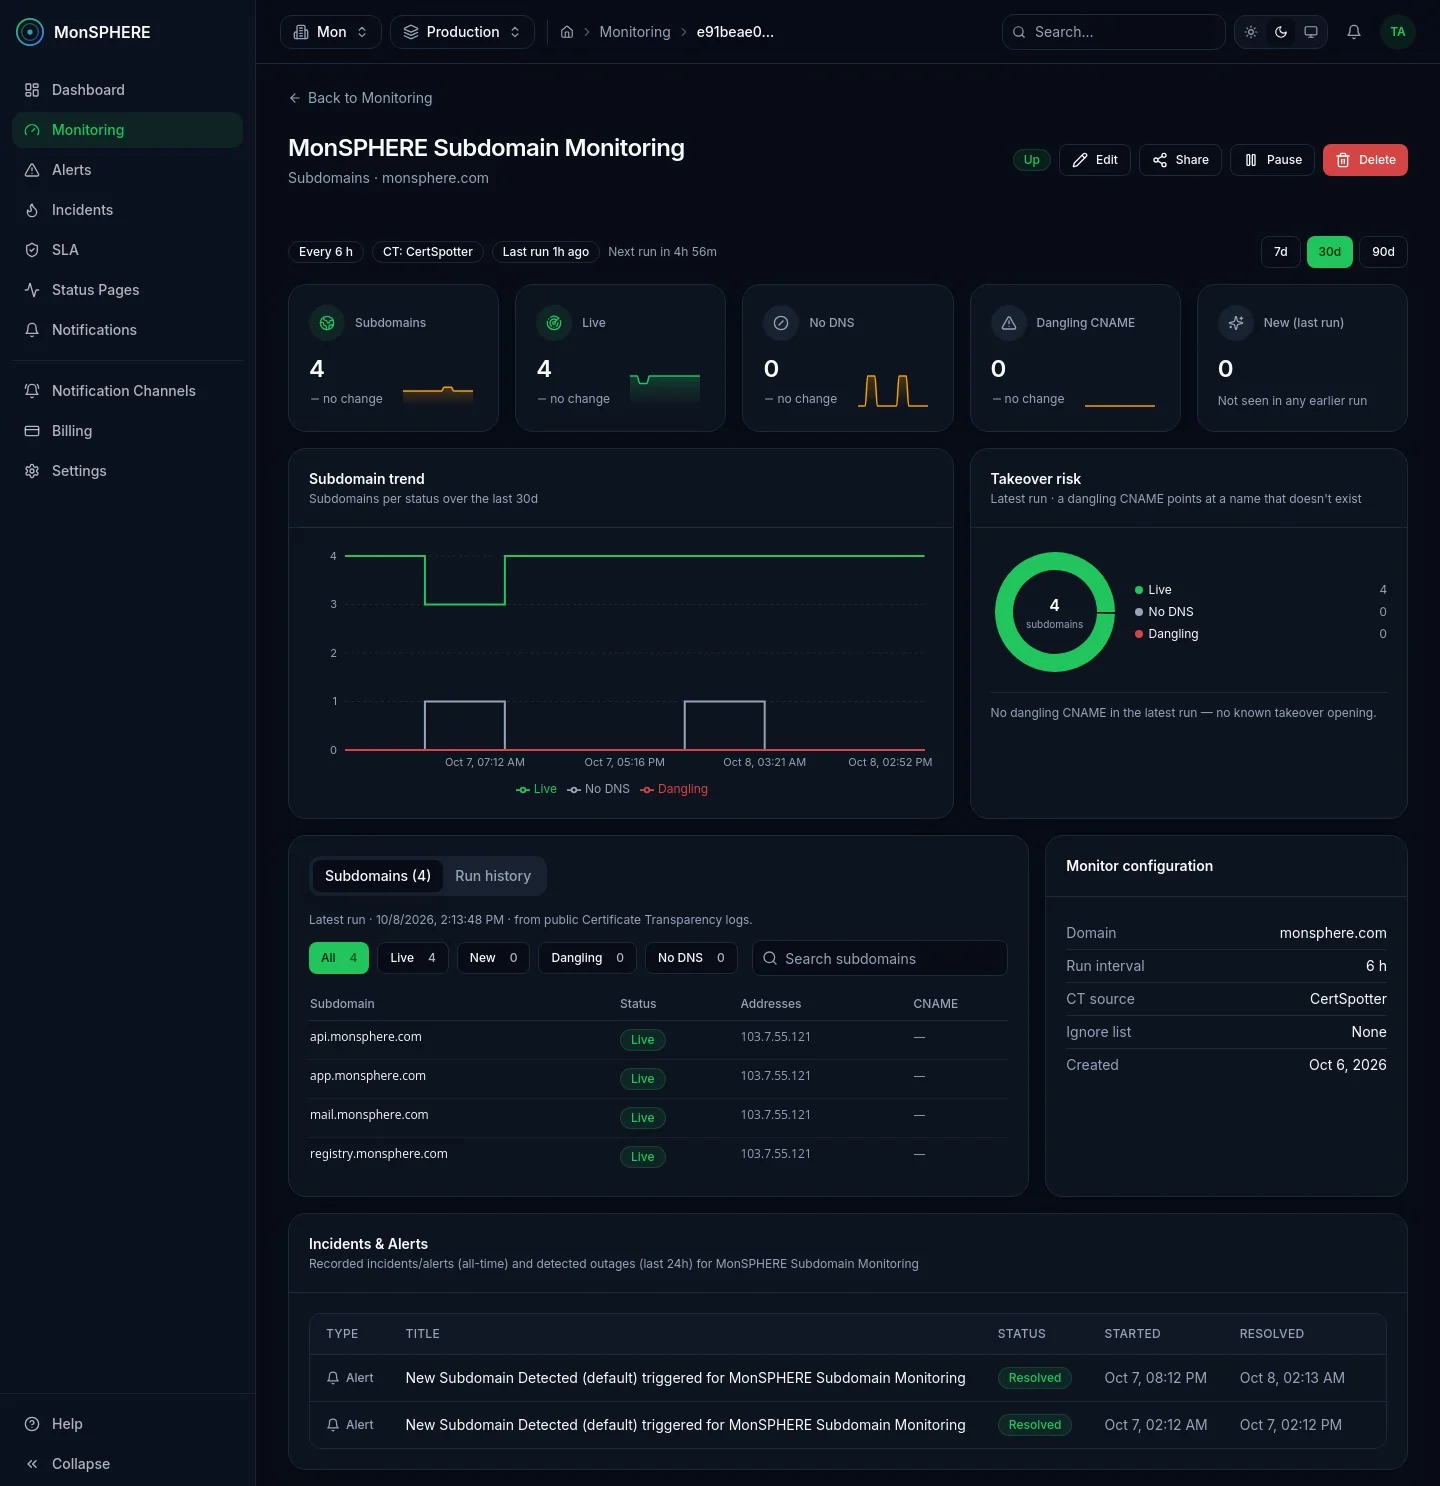
Task: Open Alerts in the sidebar
Action: [x=127, y=170]
